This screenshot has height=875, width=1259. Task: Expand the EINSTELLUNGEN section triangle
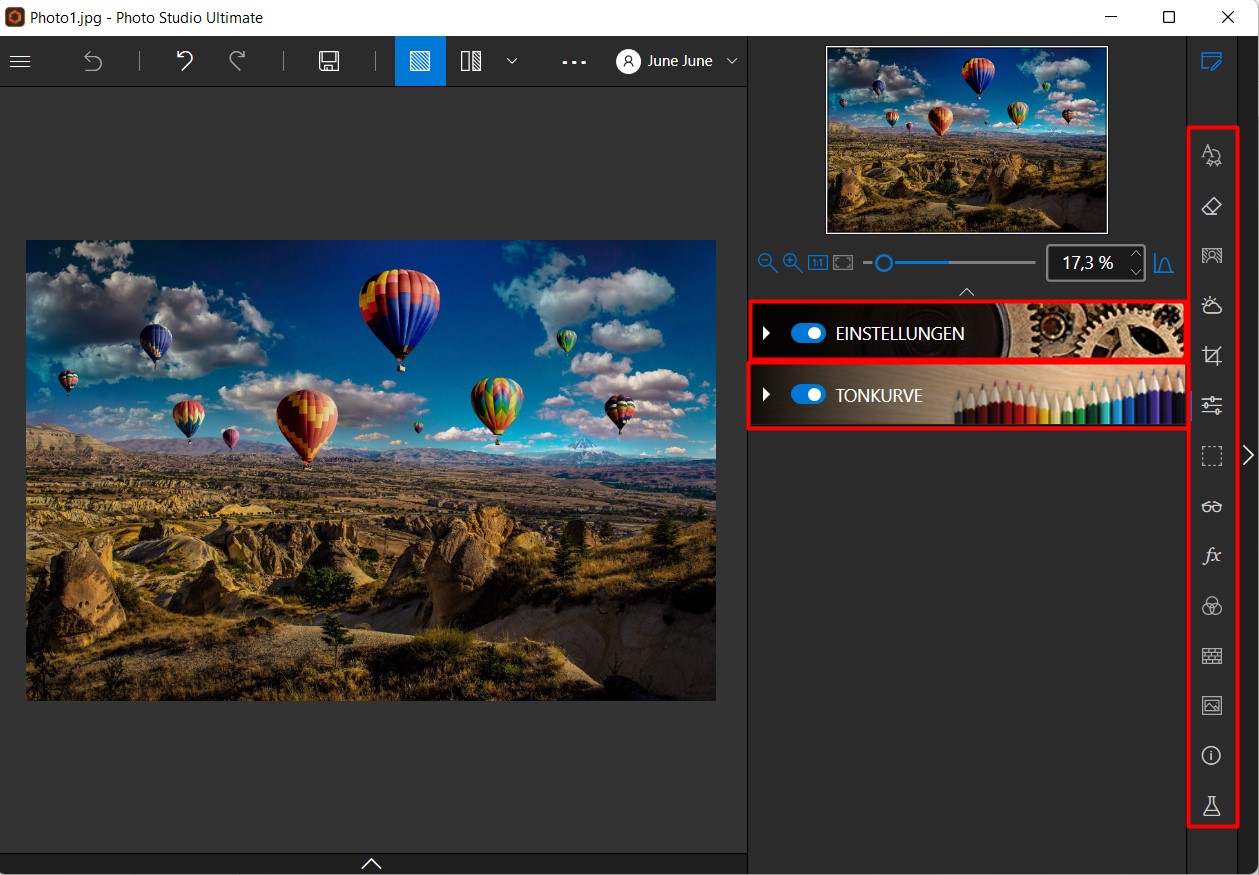coord(766,333)
